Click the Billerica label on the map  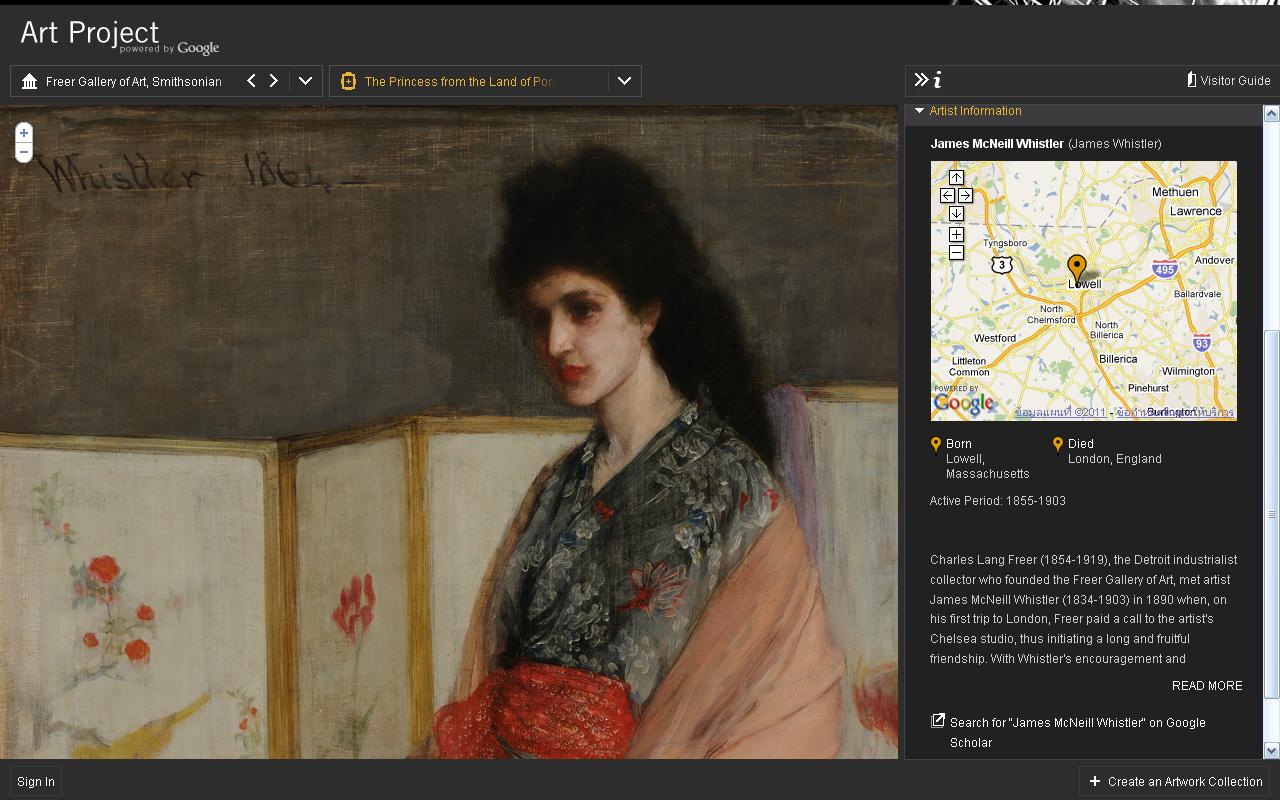pos(1118,359)
